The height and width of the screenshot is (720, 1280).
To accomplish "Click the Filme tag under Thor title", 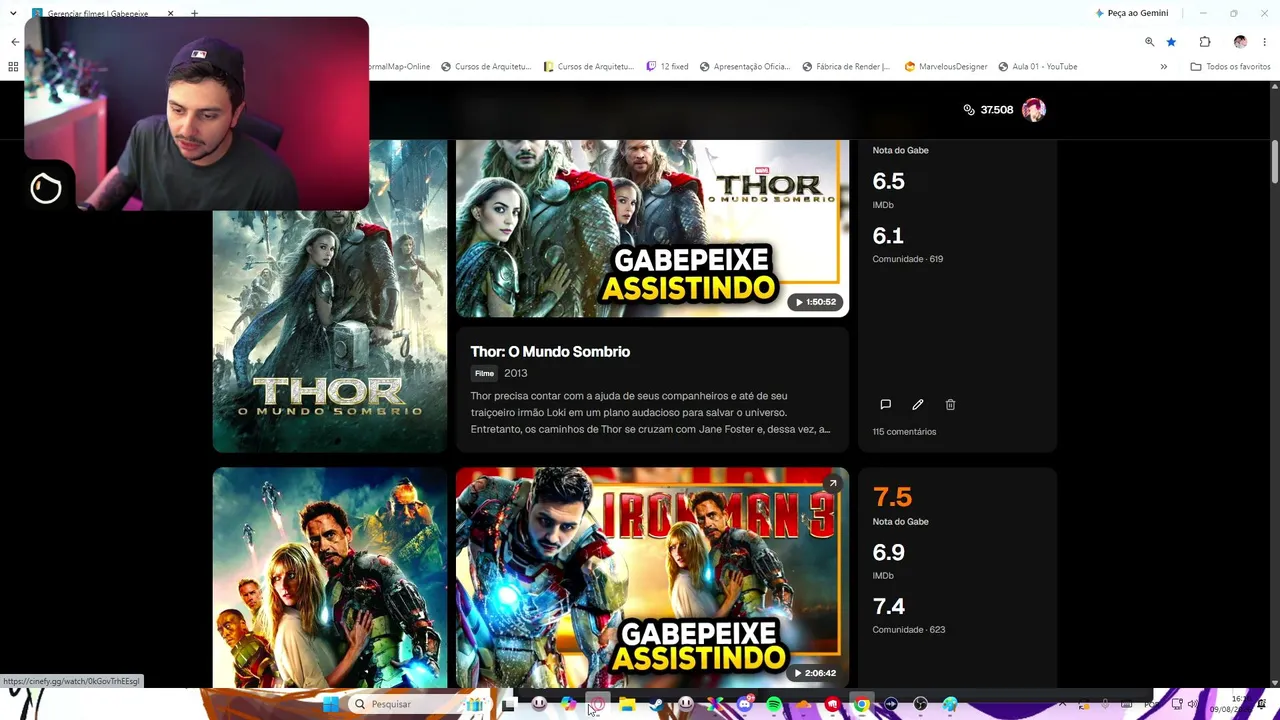I will pyautogui.click(x=484, y=374).
